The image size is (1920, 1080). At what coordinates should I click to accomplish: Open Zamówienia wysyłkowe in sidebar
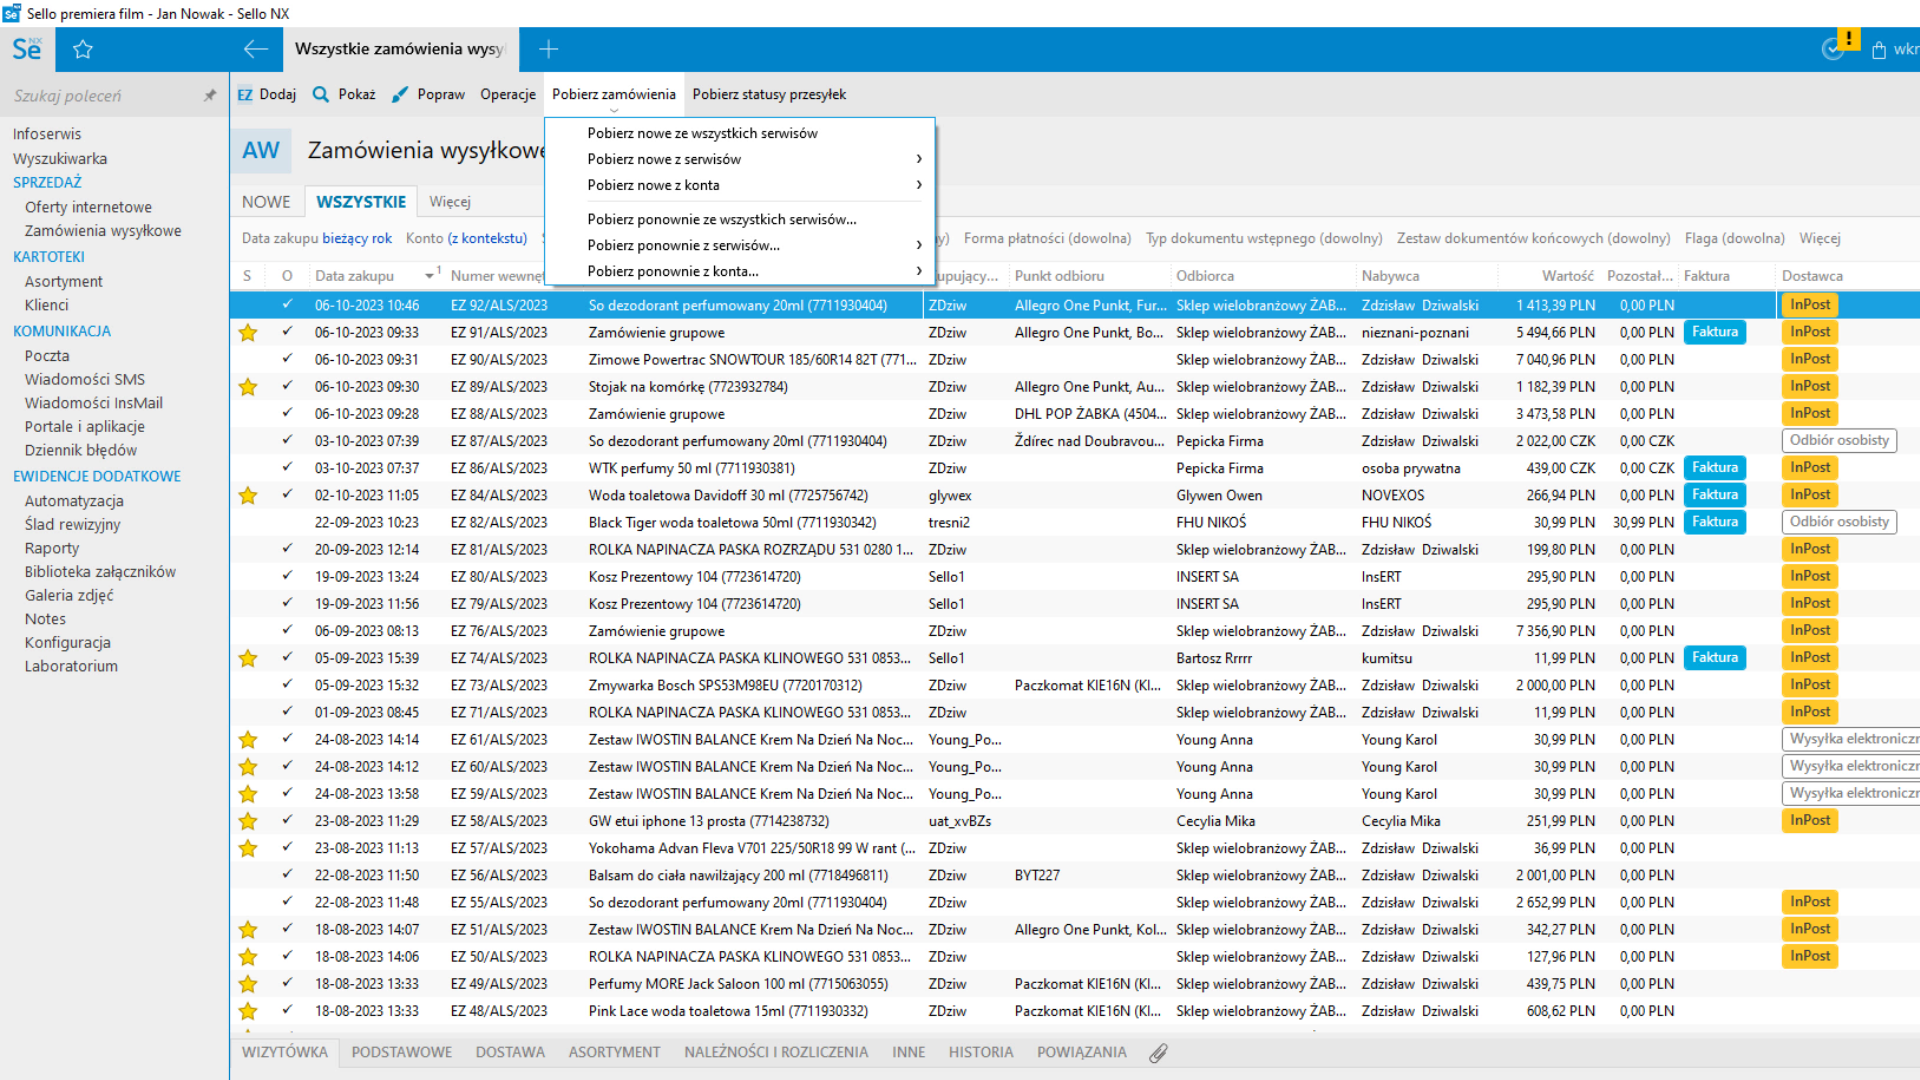click(x=103, y=231)
